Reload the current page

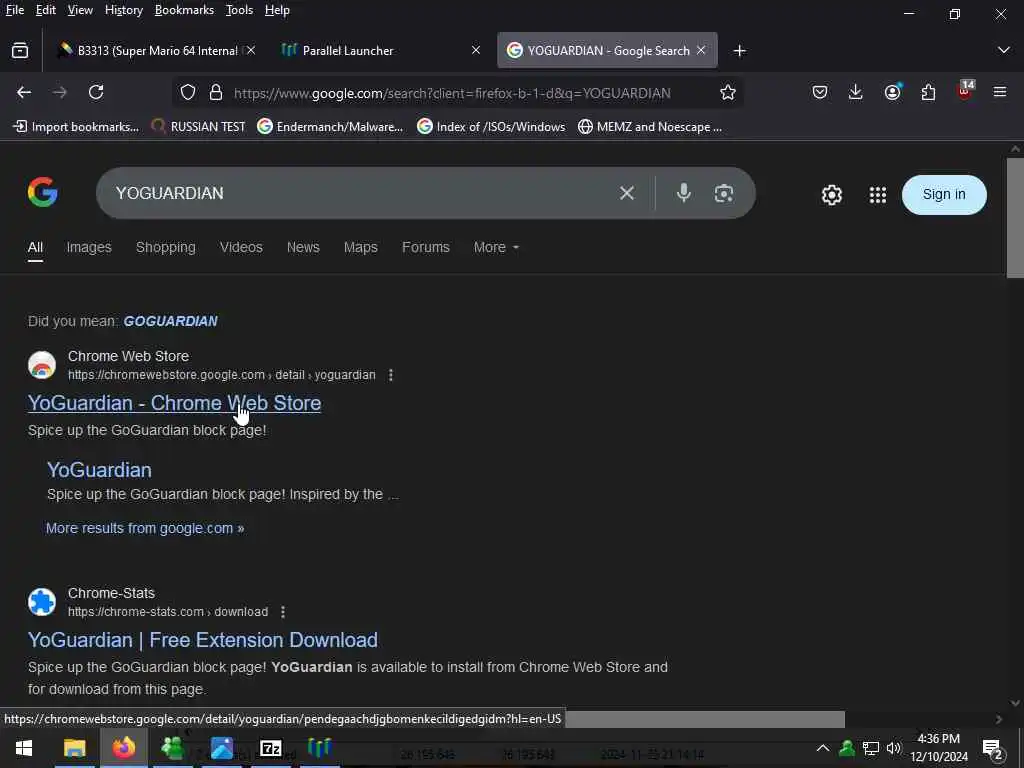(96, 93)
